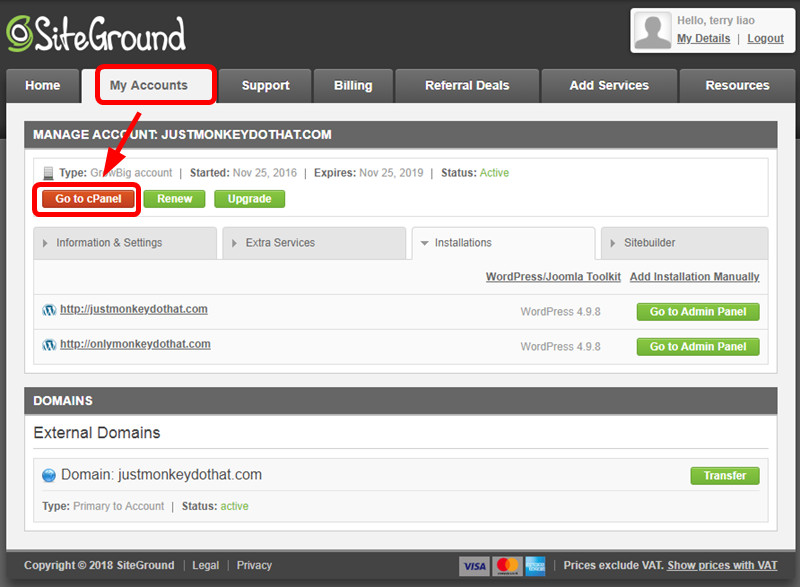The image size is (800, 587).
Task: Select the MasterCard payment icon
Action: point(507,566)
